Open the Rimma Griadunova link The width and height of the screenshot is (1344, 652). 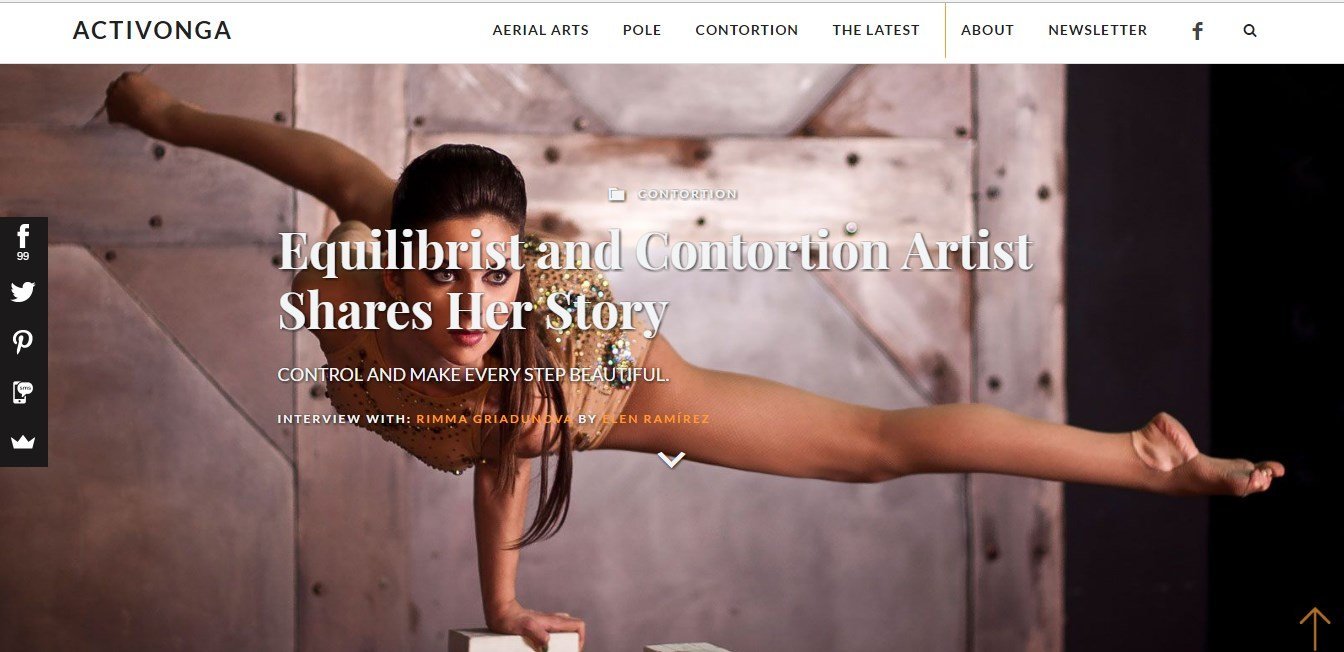pos(495,419)
